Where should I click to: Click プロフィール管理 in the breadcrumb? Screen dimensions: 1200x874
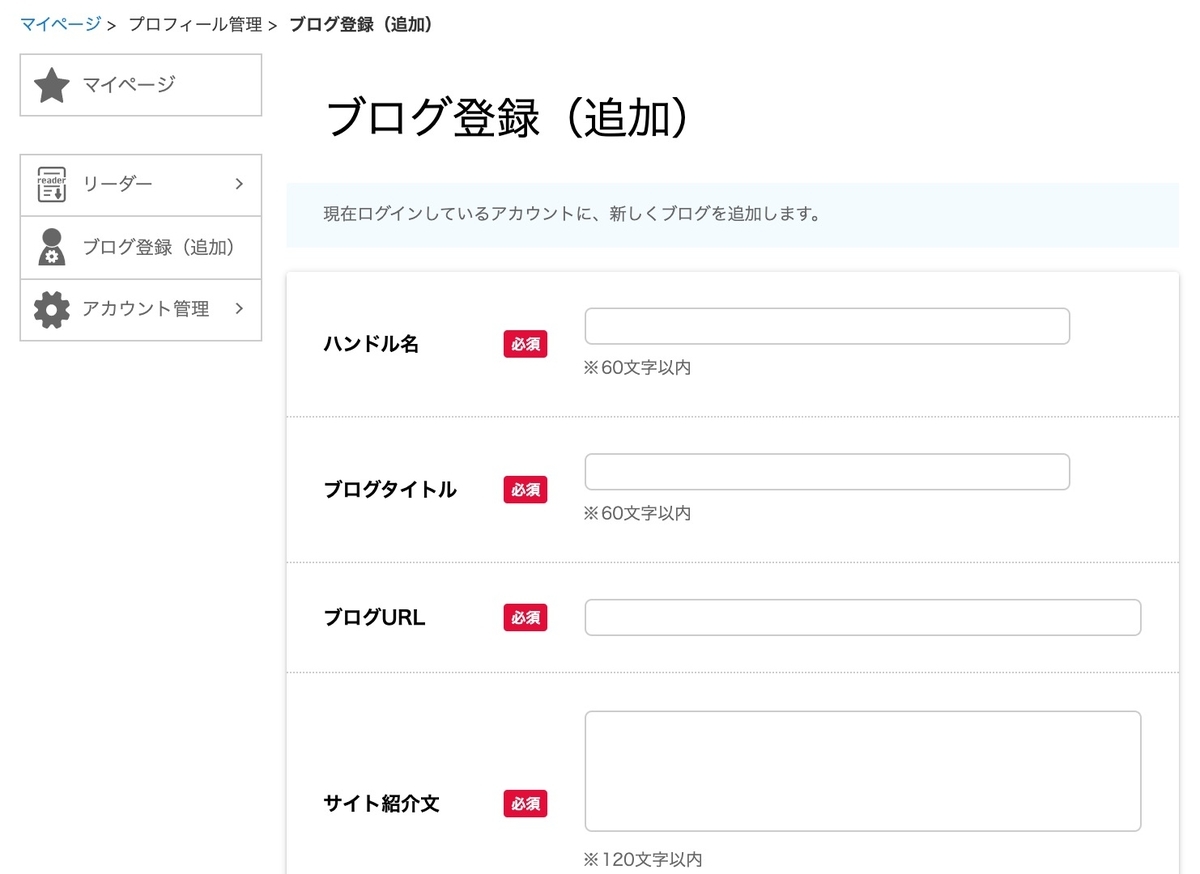[x=195, y=24]
